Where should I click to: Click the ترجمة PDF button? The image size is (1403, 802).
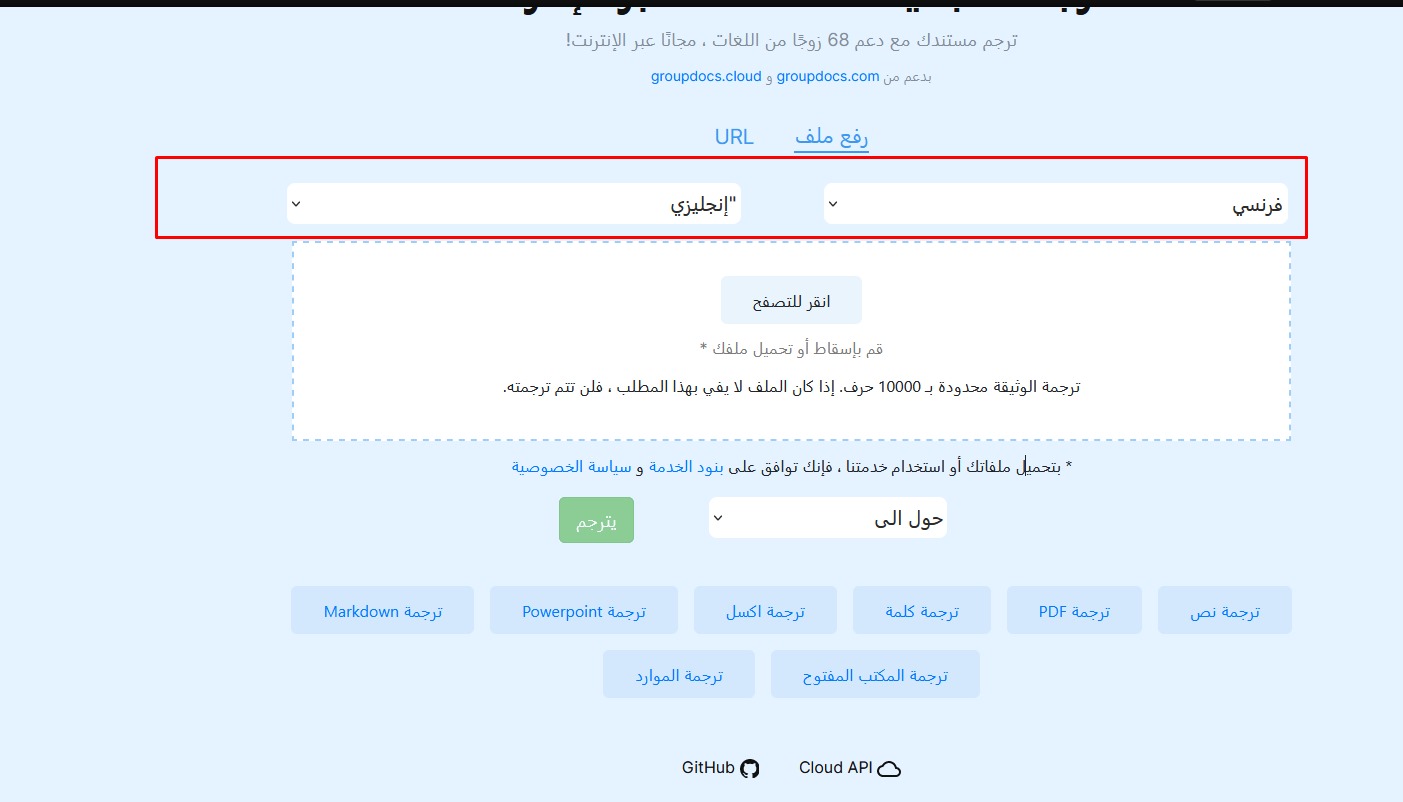click(1074, 611)
